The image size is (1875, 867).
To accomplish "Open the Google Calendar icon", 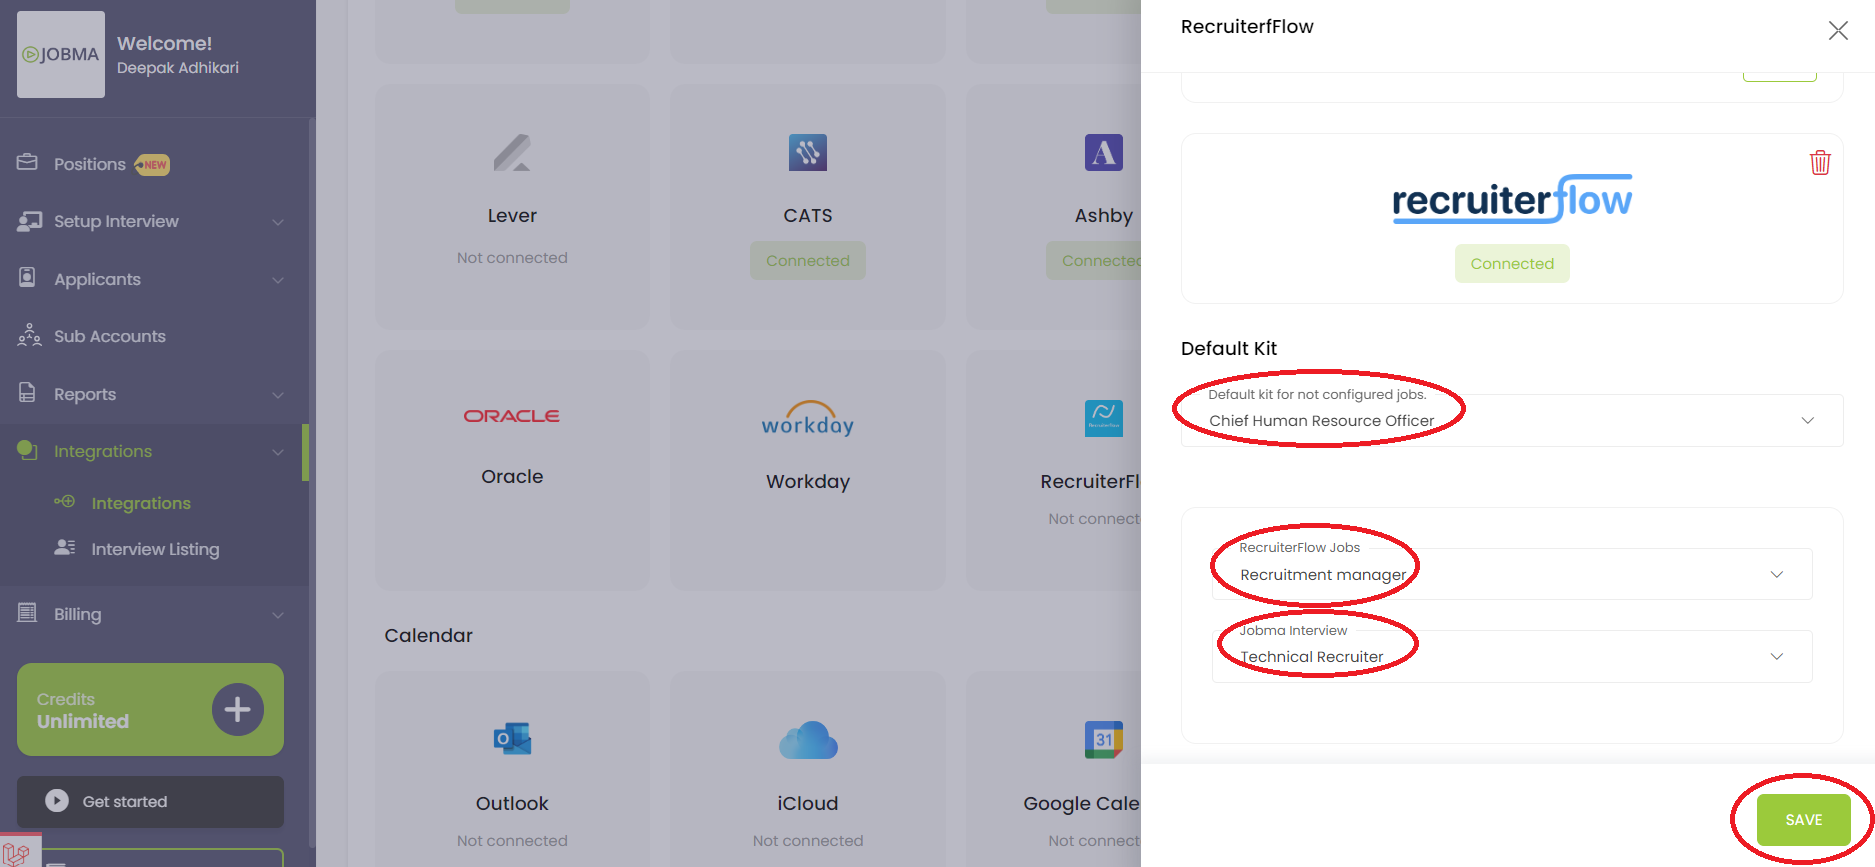I will (x=1104, y=740).
